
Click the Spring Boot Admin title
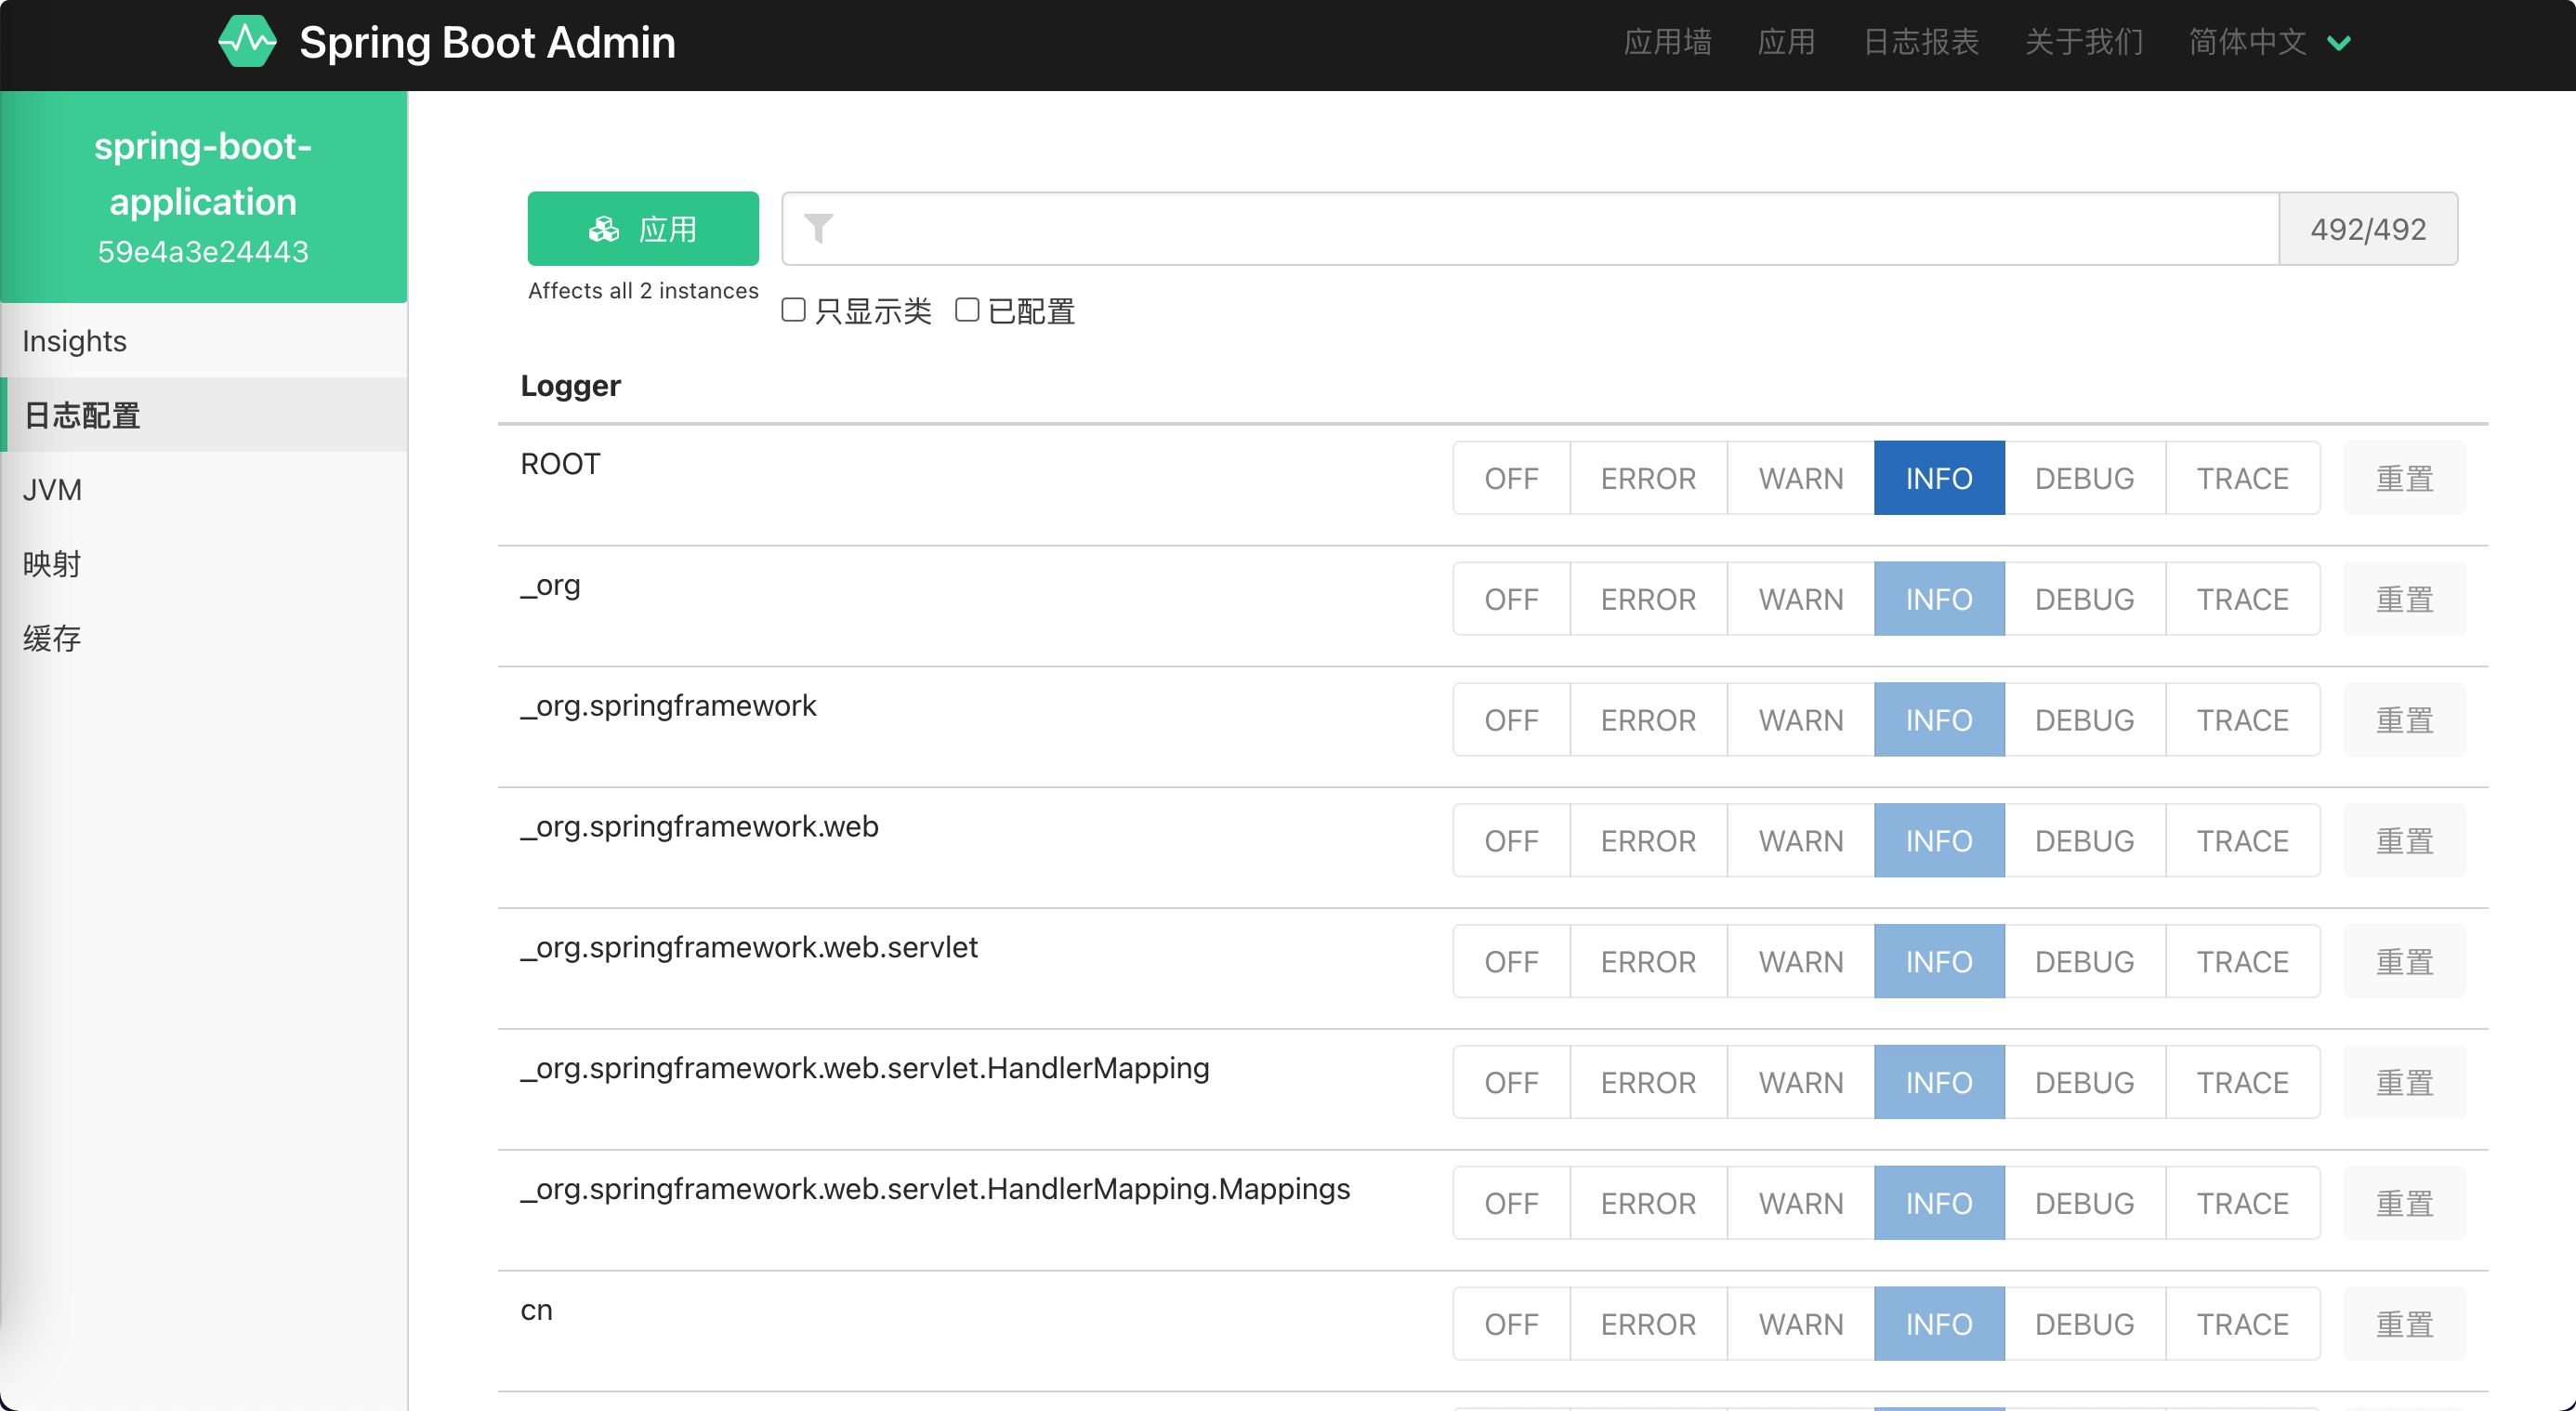point(487,42)
